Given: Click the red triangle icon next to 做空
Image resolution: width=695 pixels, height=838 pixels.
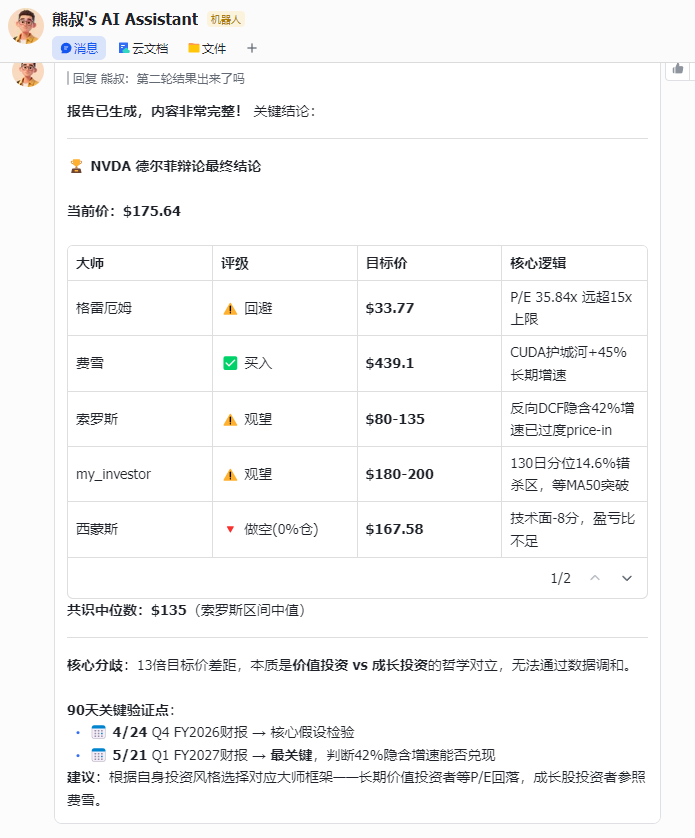Looking at the screenshot, I should click(230, 529).
